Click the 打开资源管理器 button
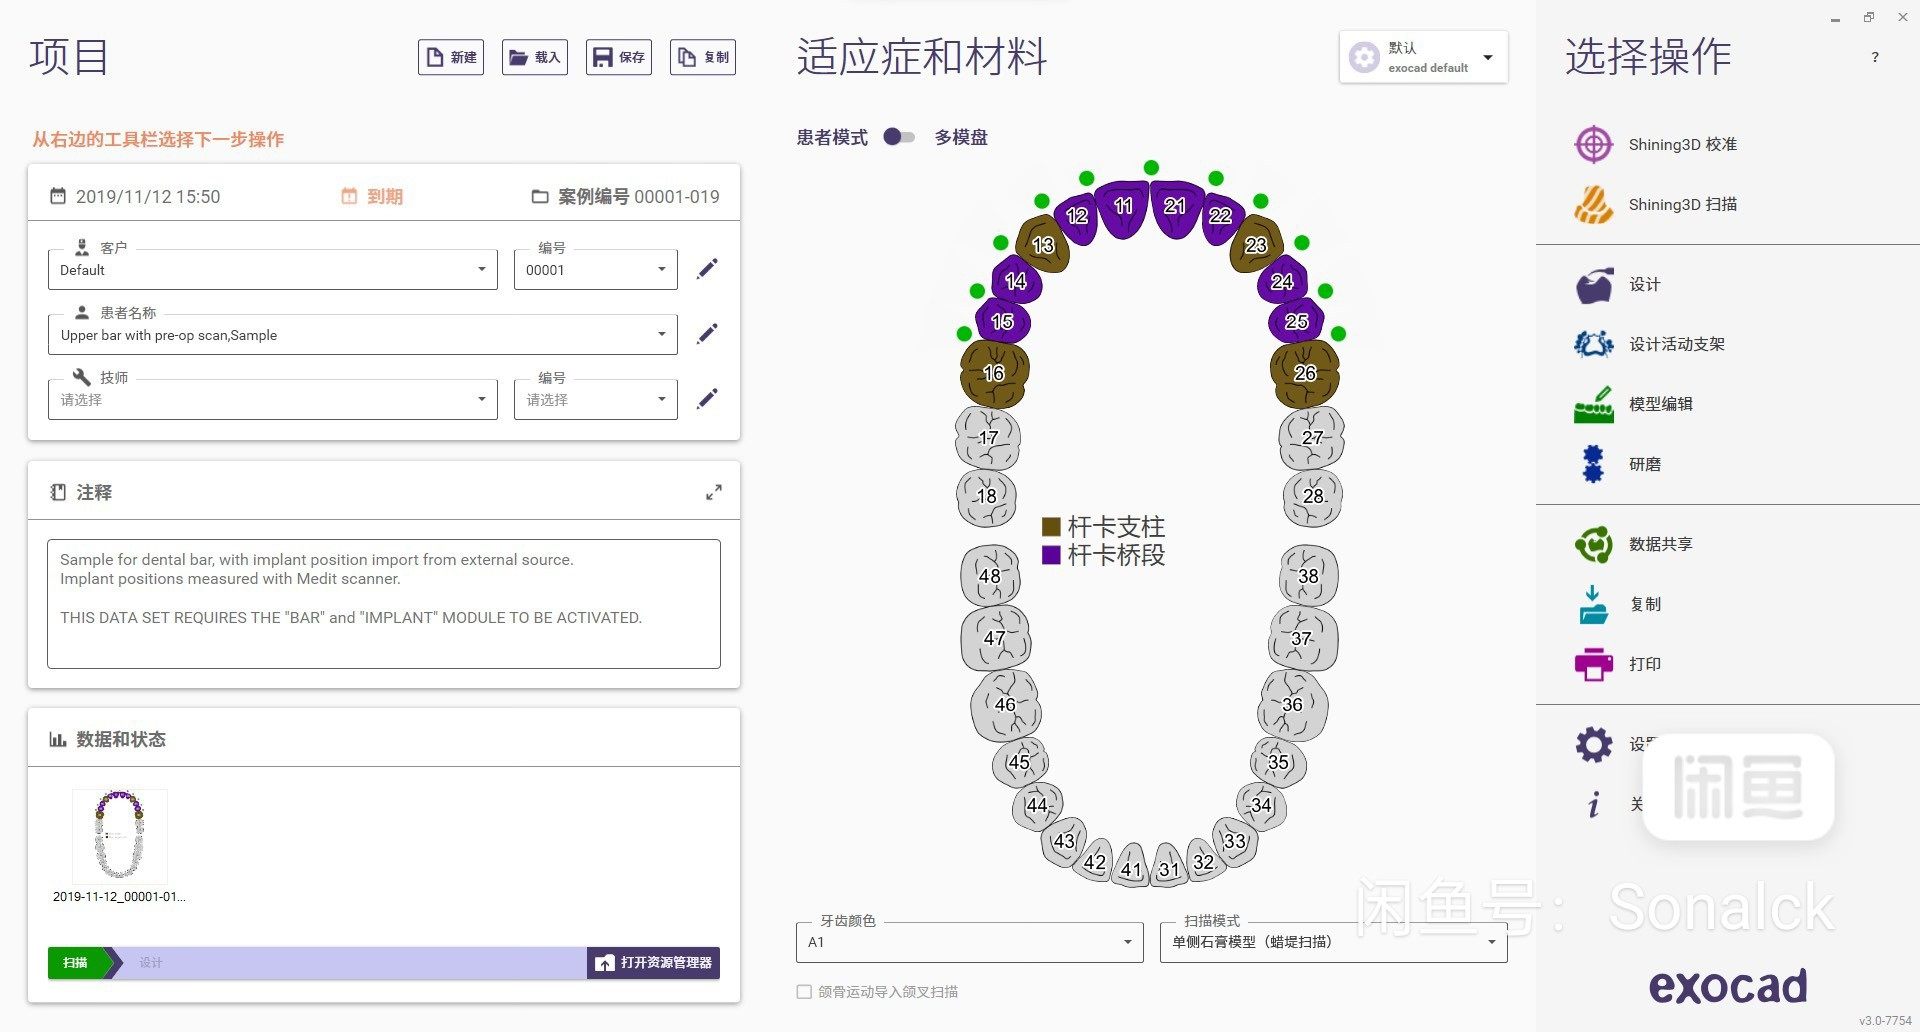Viewport: 1920px width, 1032px height. [x=654, y=963]
